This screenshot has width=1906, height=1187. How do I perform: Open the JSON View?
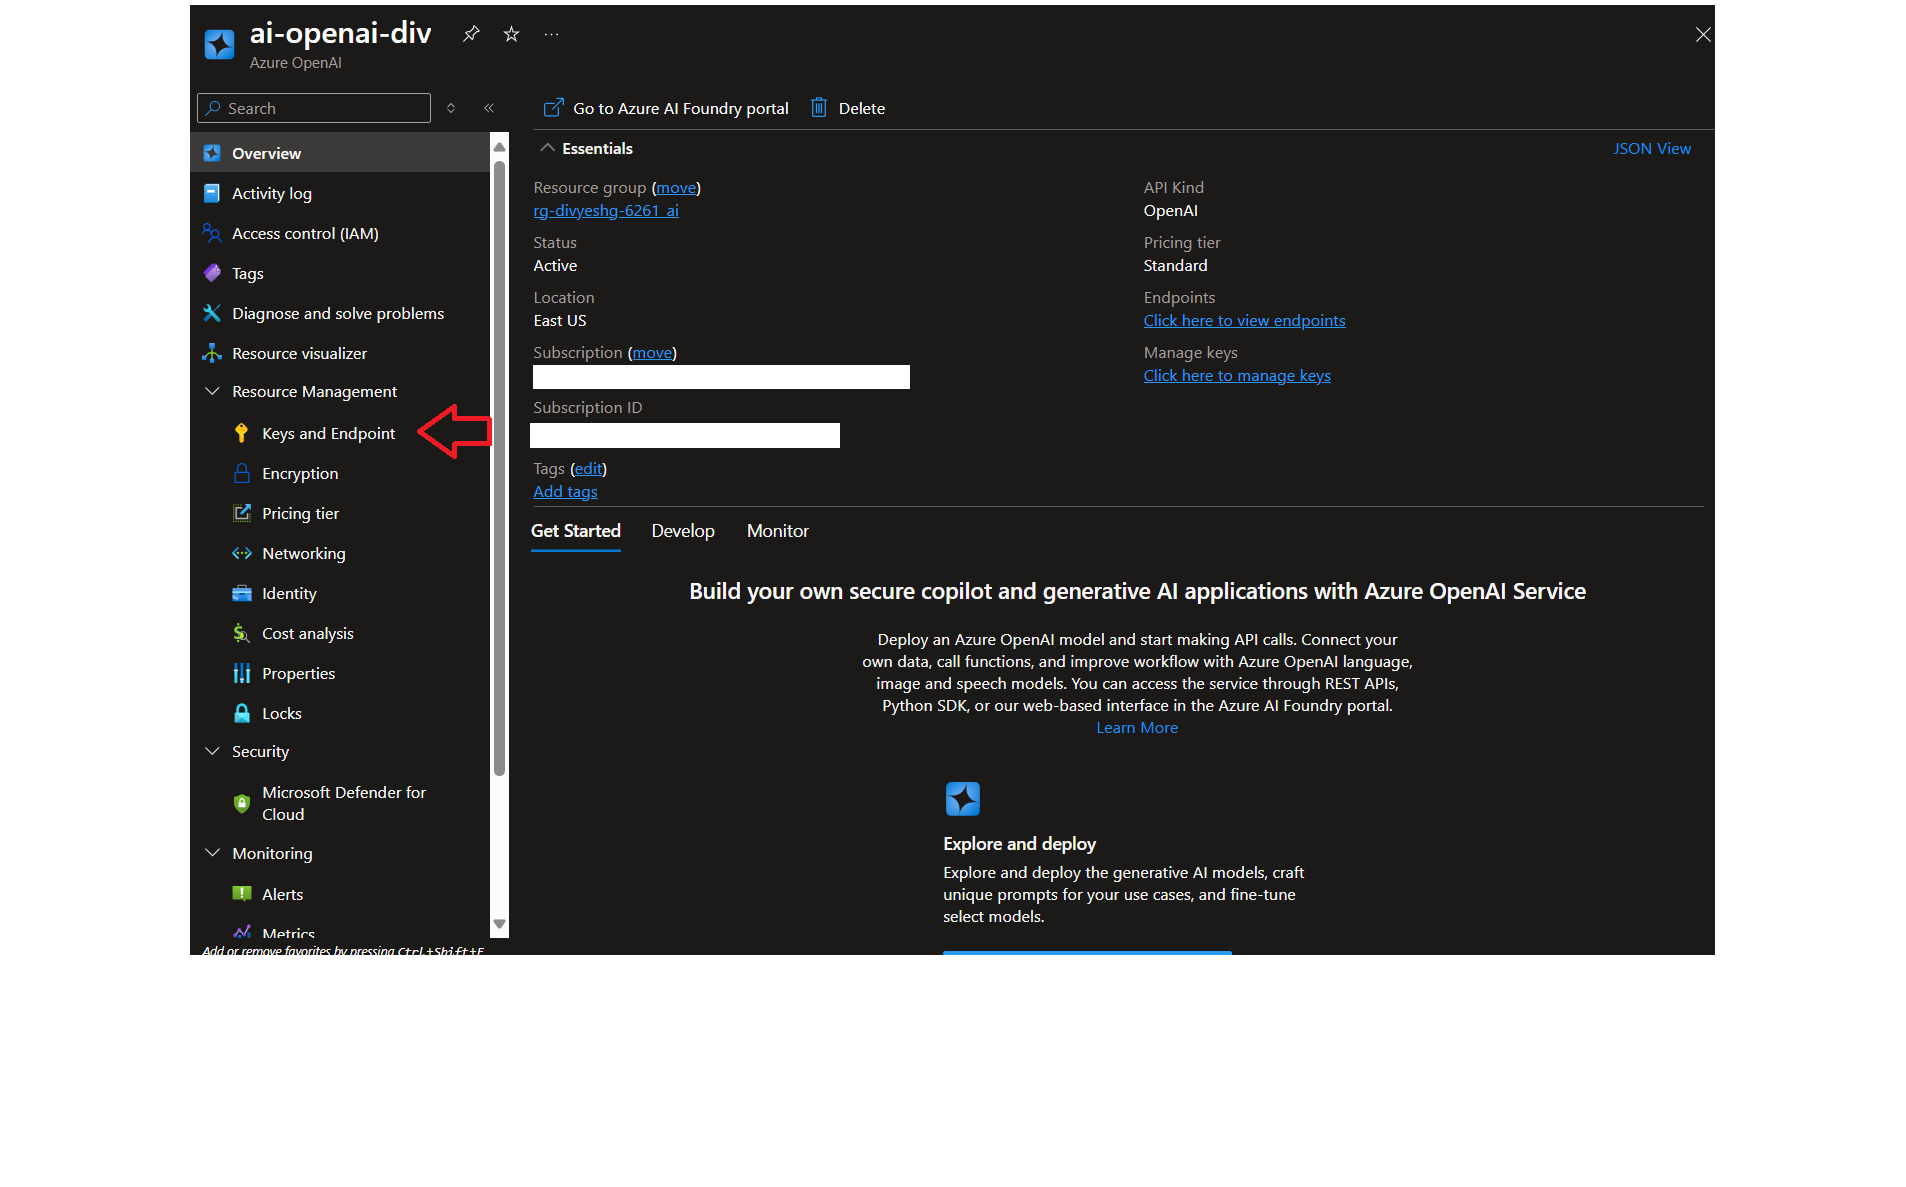click(1652, 148)
